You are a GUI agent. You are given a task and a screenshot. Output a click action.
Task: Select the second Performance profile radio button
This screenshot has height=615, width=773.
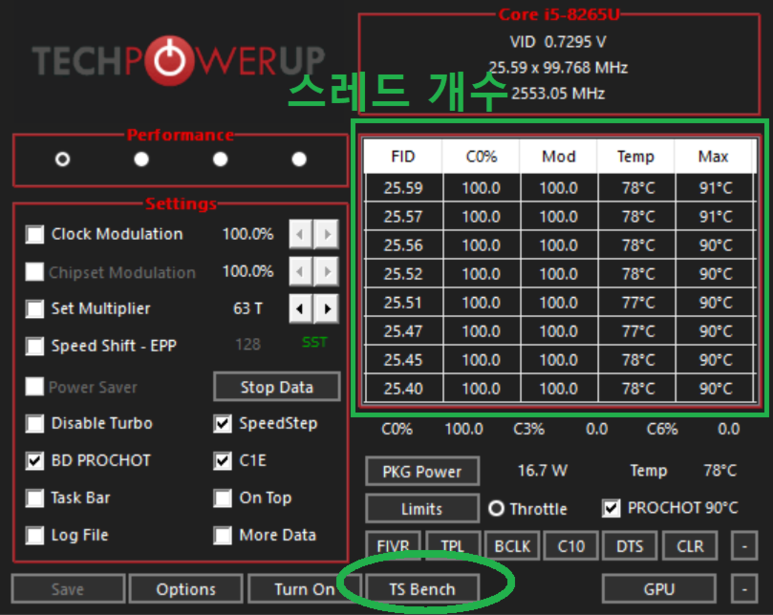[x=141, y=159]
